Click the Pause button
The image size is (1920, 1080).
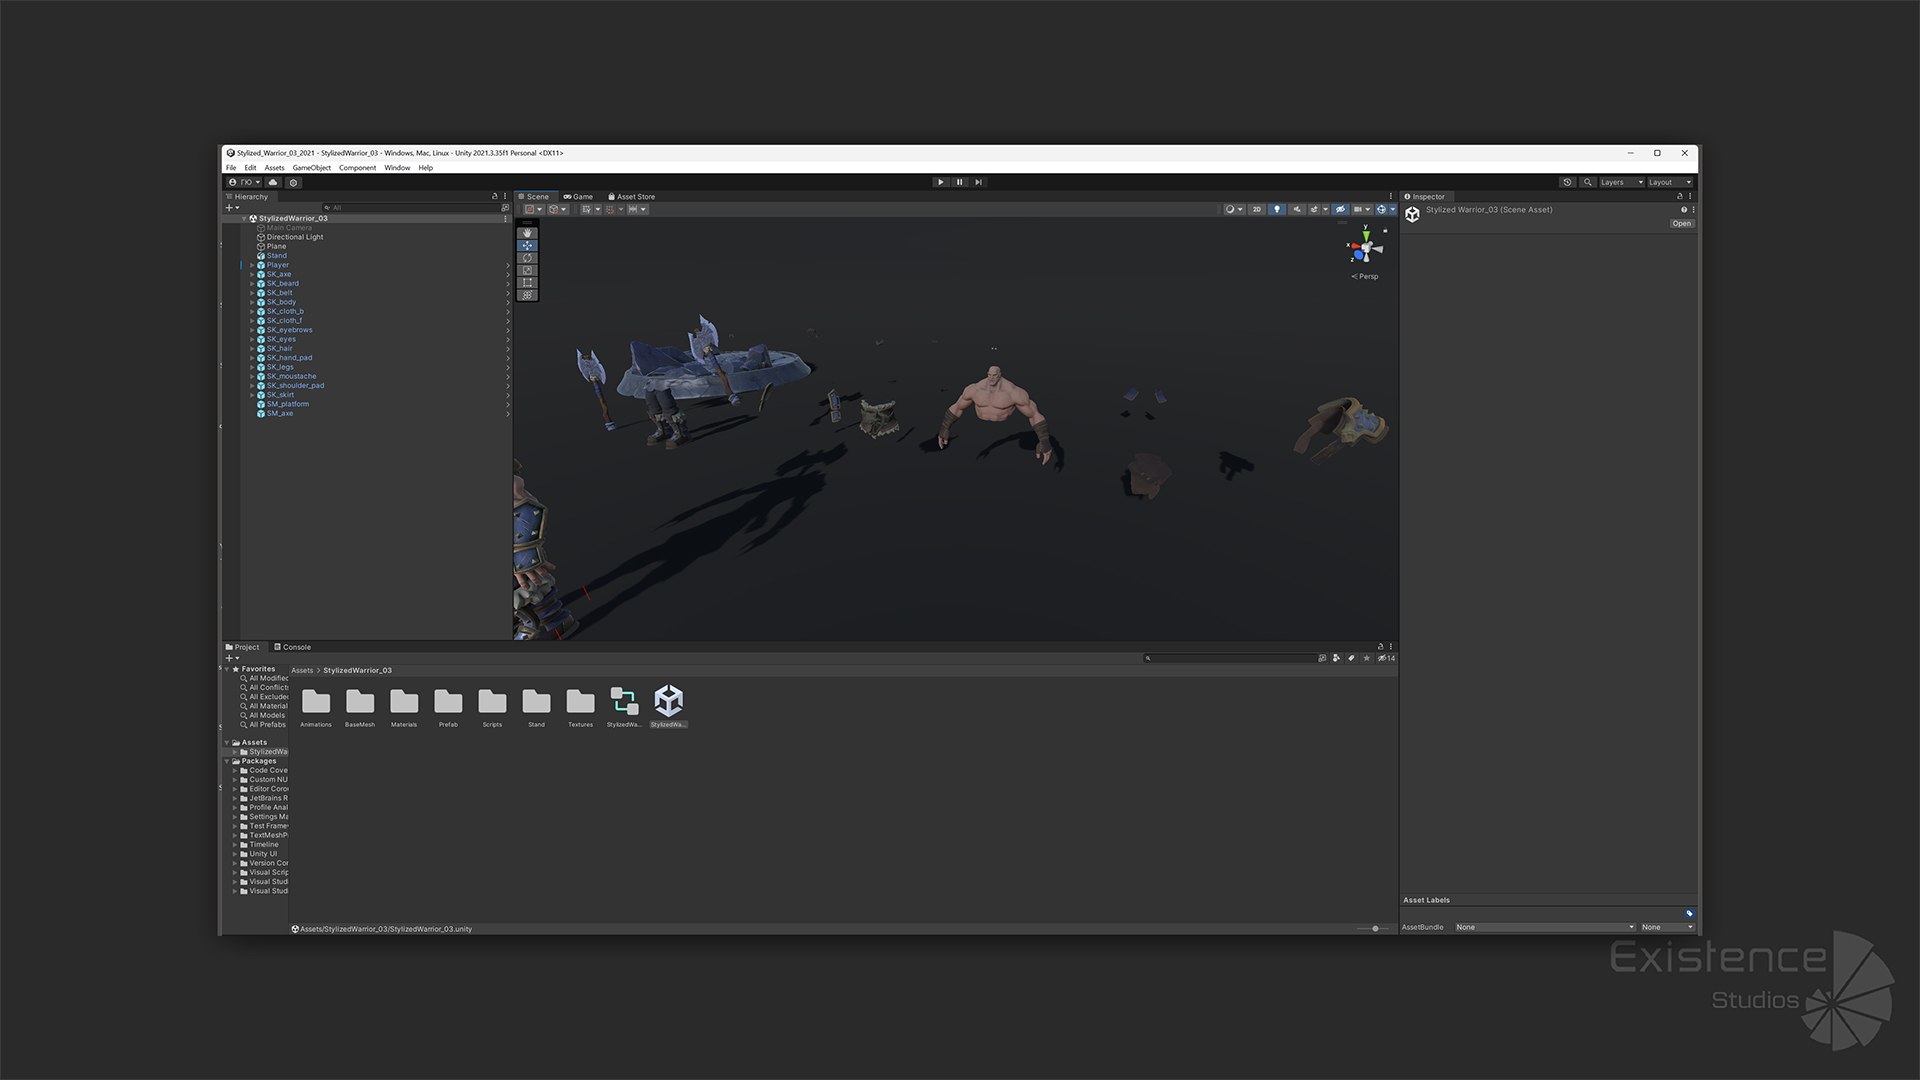tap(959, 182)
